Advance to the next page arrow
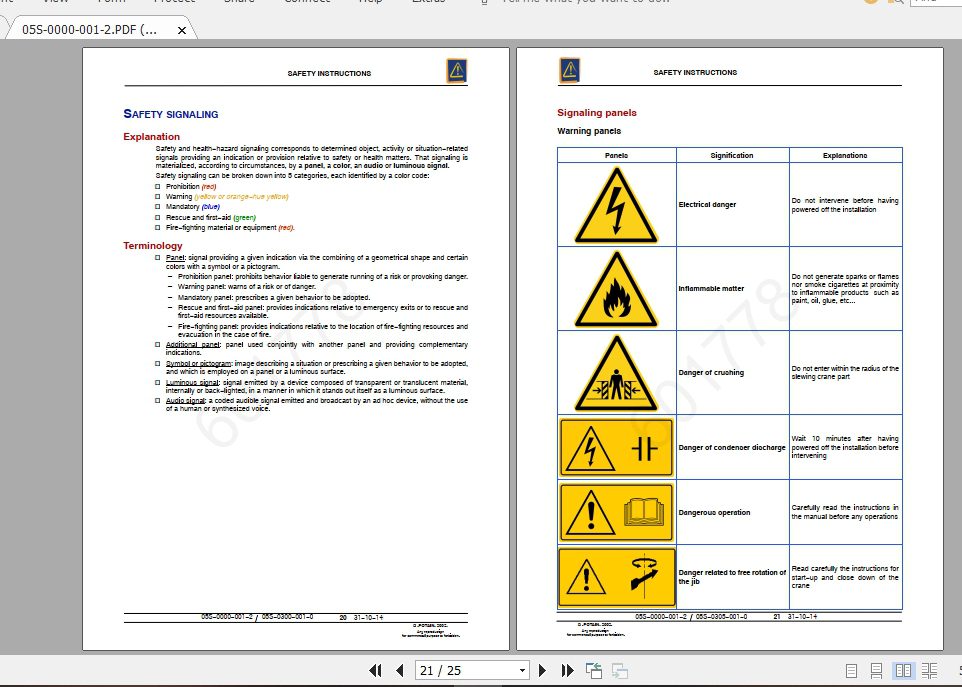 click(542, 670)
